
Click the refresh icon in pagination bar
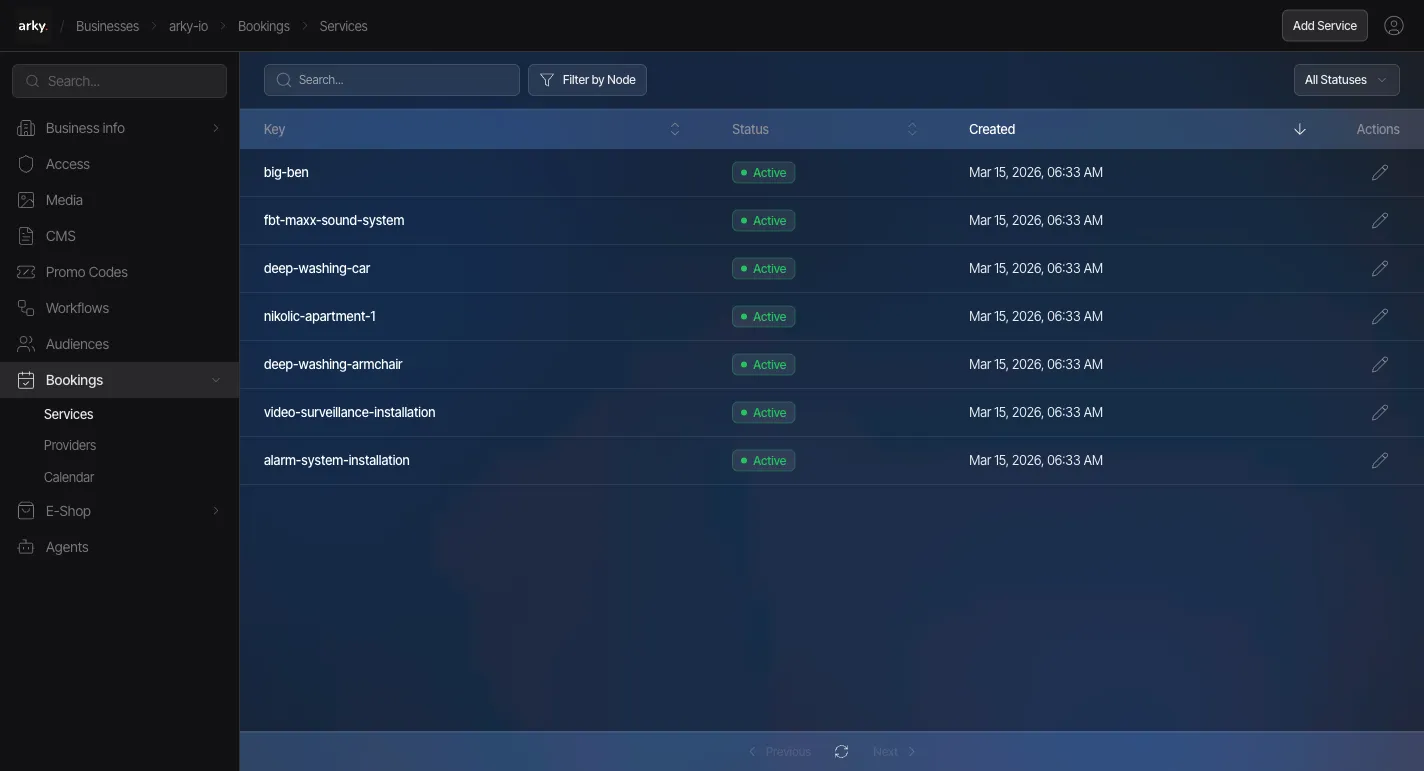click(841, 751)
